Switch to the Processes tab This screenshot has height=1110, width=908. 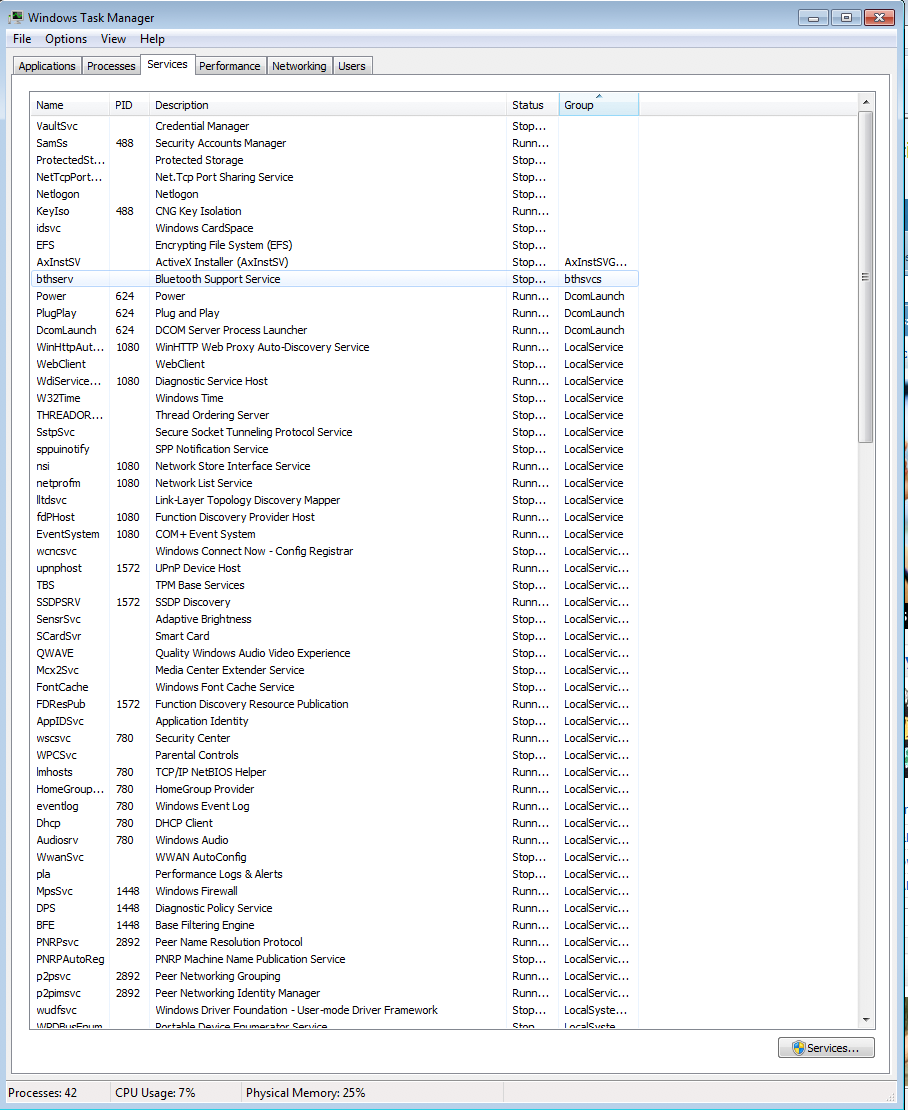[111, 66]
